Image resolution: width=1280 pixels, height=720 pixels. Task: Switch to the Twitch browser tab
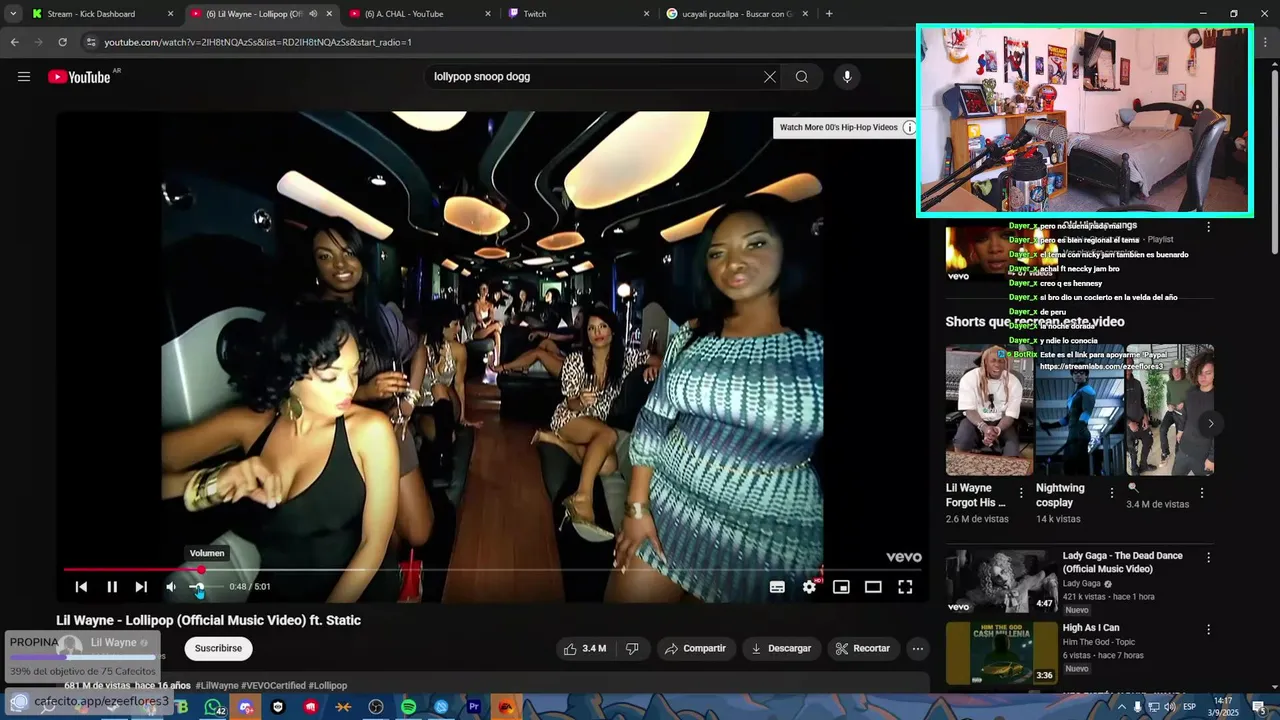point(579,14)
